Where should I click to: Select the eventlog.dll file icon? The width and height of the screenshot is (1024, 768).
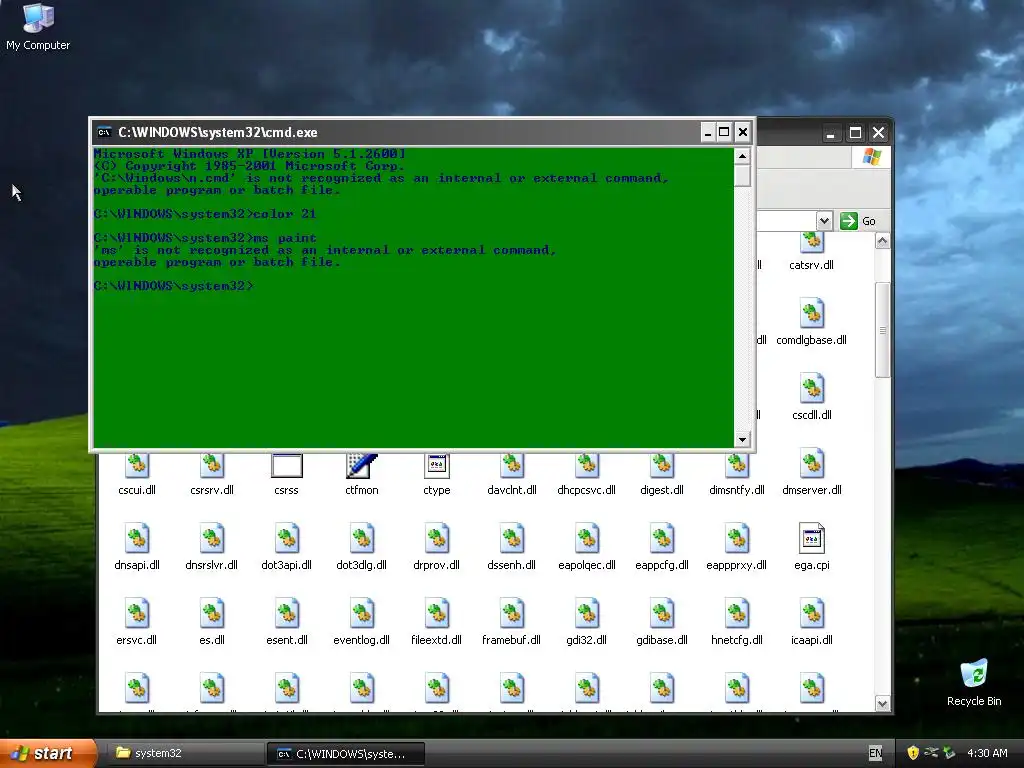(361, 622)
